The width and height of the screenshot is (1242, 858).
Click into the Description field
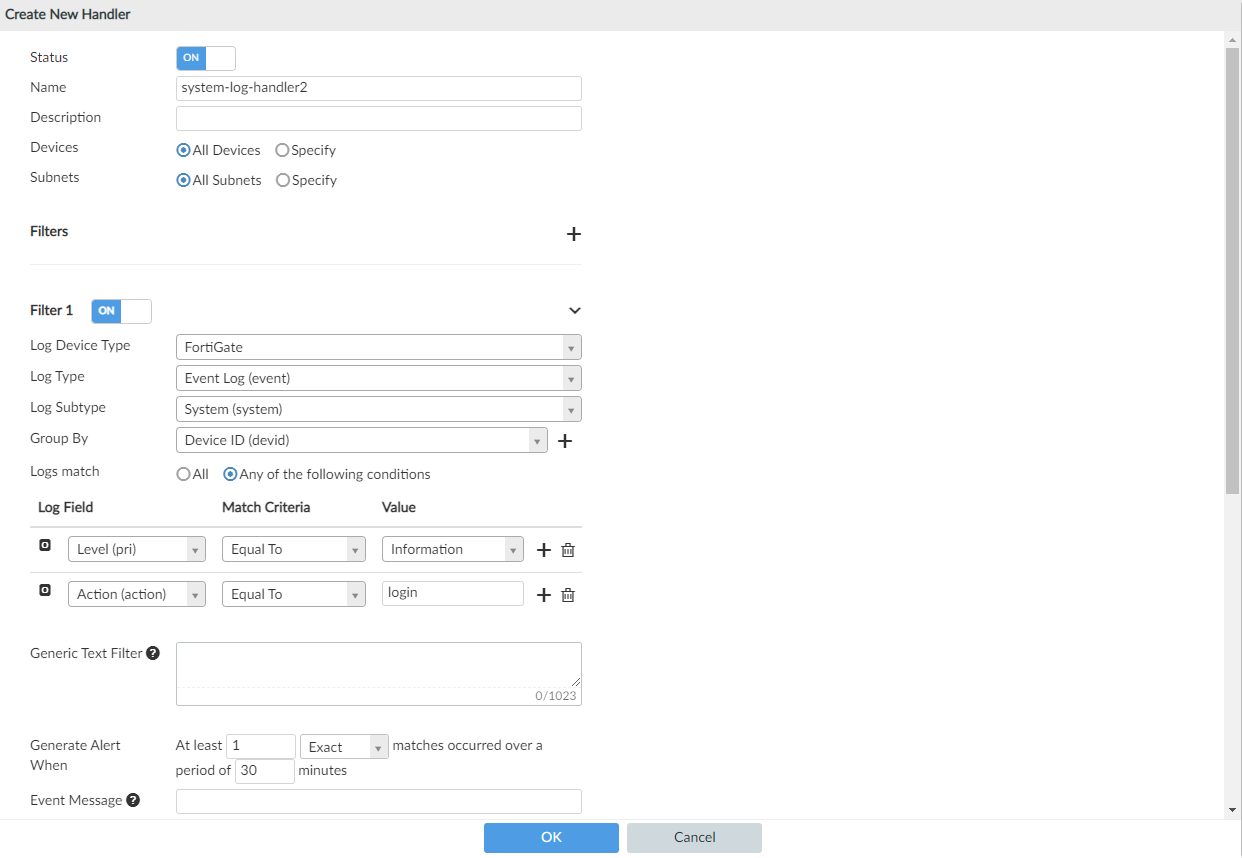378,119
